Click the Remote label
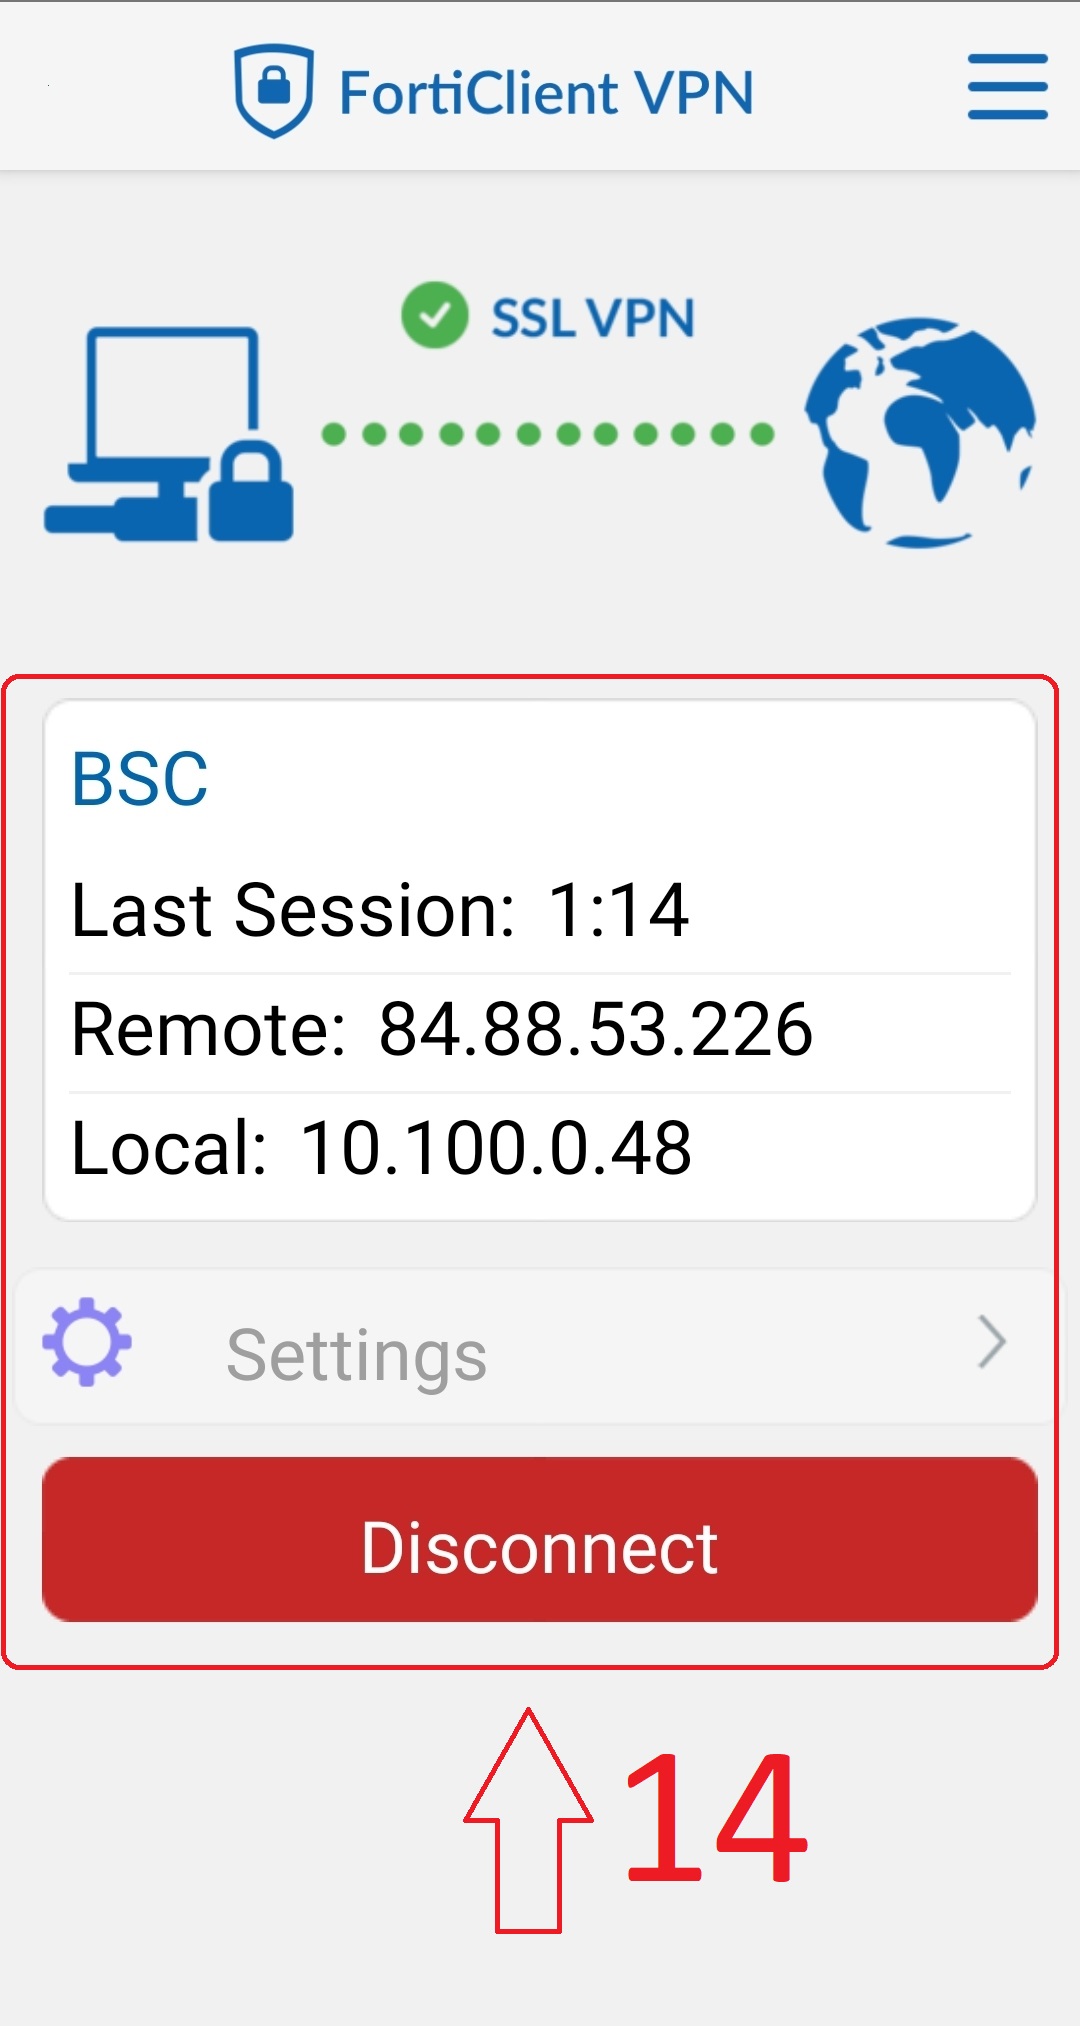The image size is (1080, 2026). click(208, 1029)
